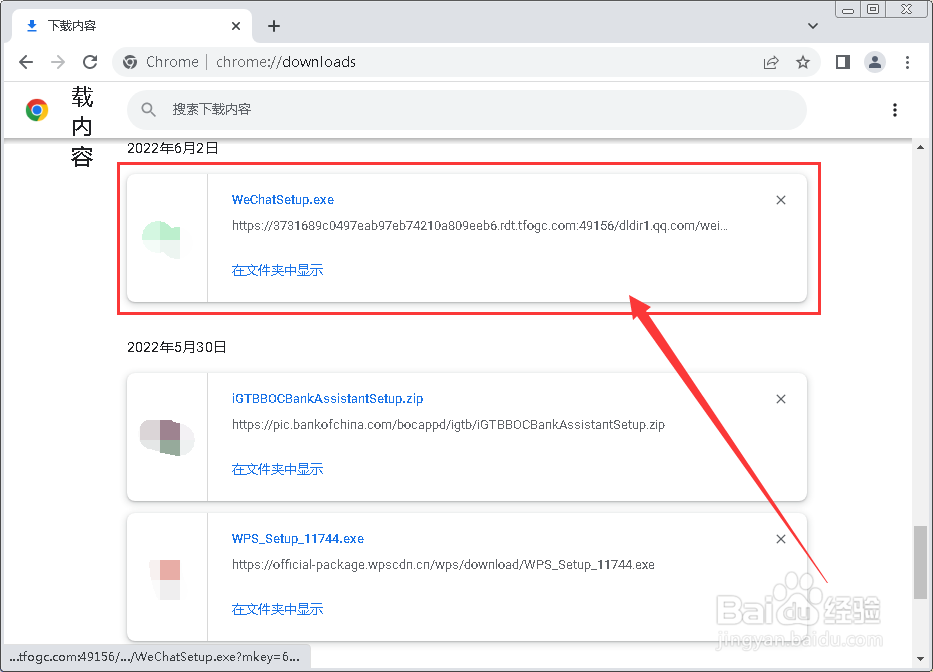Click the Chrome logo on downloads page
The image size is (933, 672).
37,110
